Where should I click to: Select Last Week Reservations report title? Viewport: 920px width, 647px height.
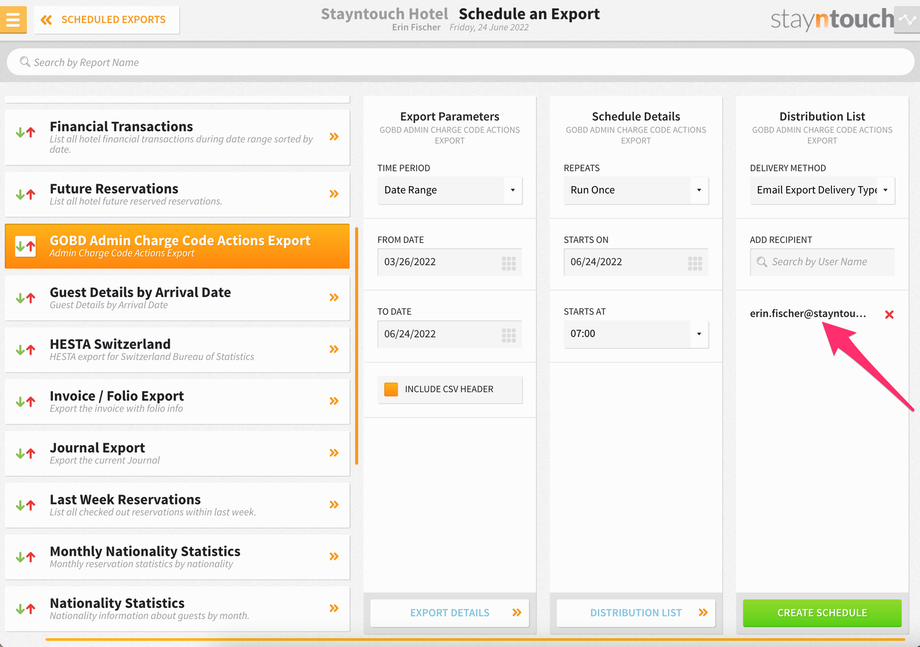pyautogui.click(x=125, y=499)
